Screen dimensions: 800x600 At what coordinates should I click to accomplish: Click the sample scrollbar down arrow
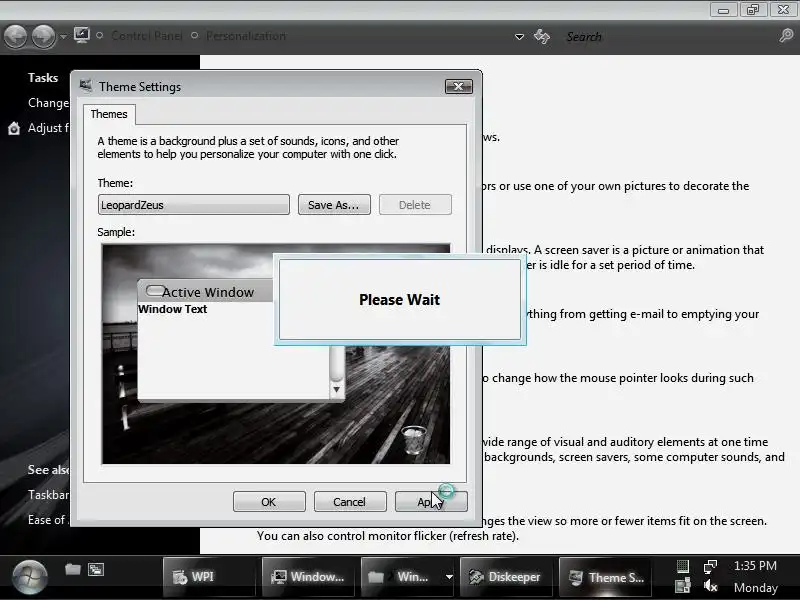coord(336,390)
